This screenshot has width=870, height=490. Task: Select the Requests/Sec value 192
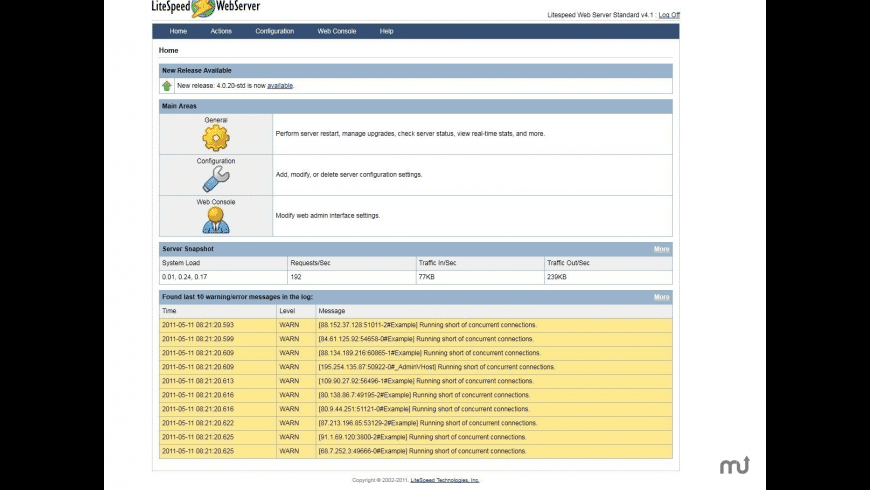[296, 277]
